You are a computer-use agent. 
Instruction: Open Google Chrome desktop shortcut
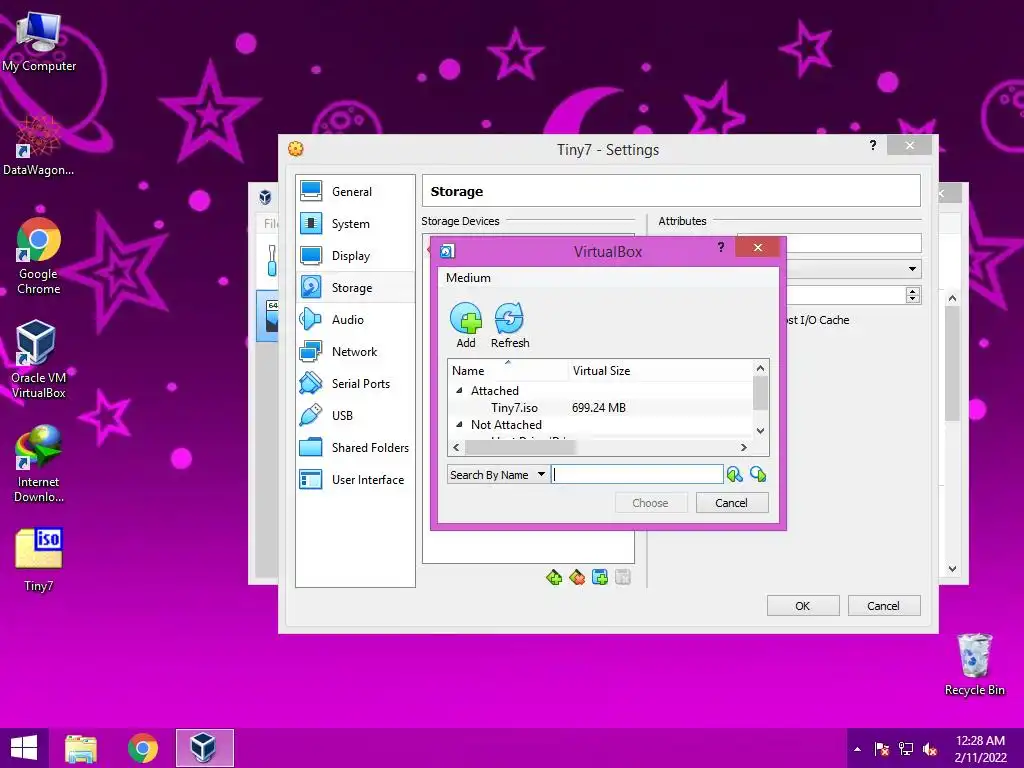point(39,256)
